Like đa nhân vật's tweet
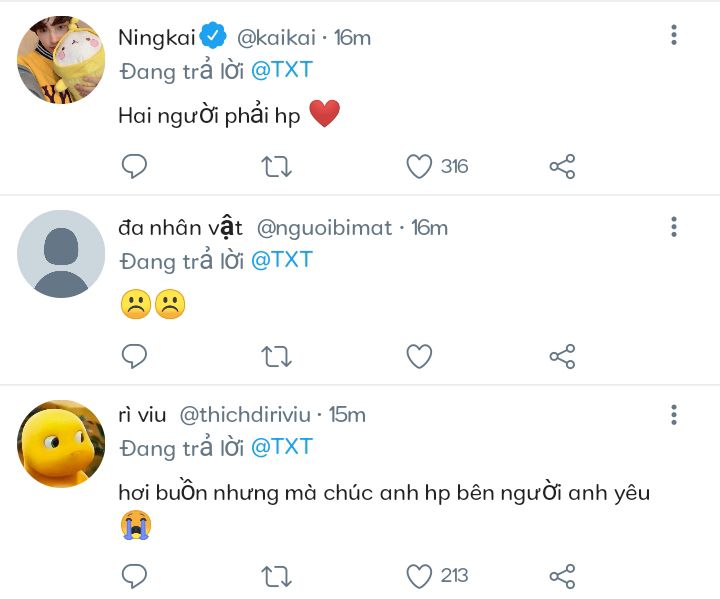 click(x=419, y=355)
